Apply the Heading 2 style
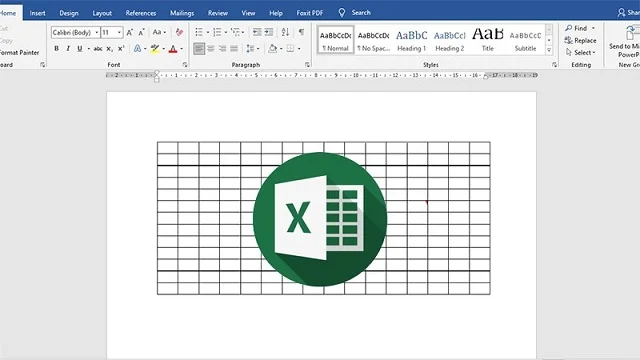The width and height of the screenshot is (640, 360). [x=449, y=40]
